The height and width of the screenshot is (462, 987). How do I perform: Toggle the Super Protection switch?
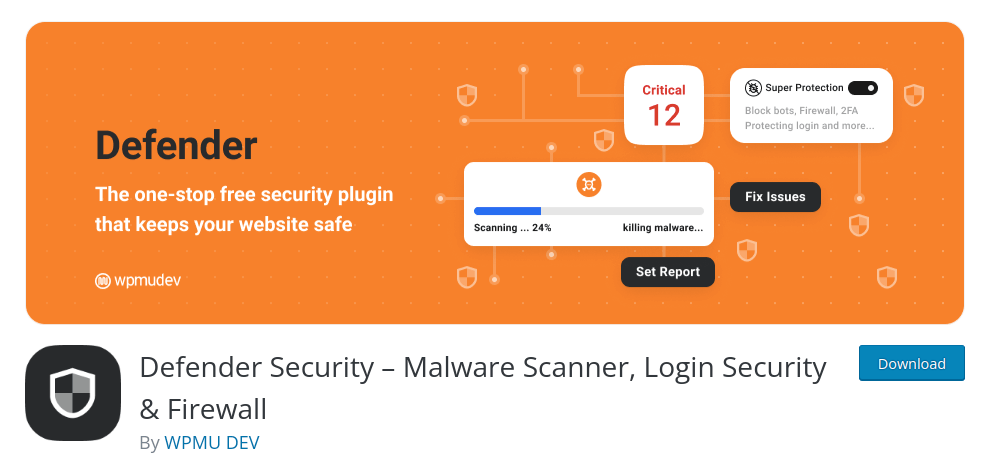pos(862,88)
